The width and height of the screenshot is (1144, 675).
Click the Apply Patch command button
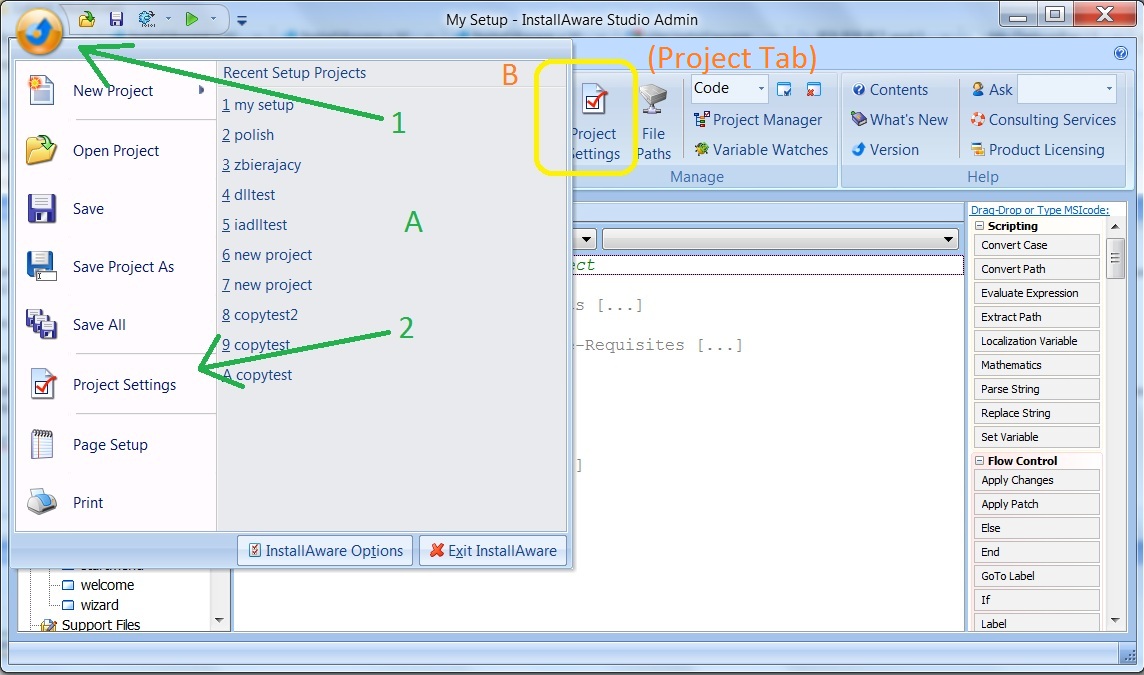(x=1037, y=504)
